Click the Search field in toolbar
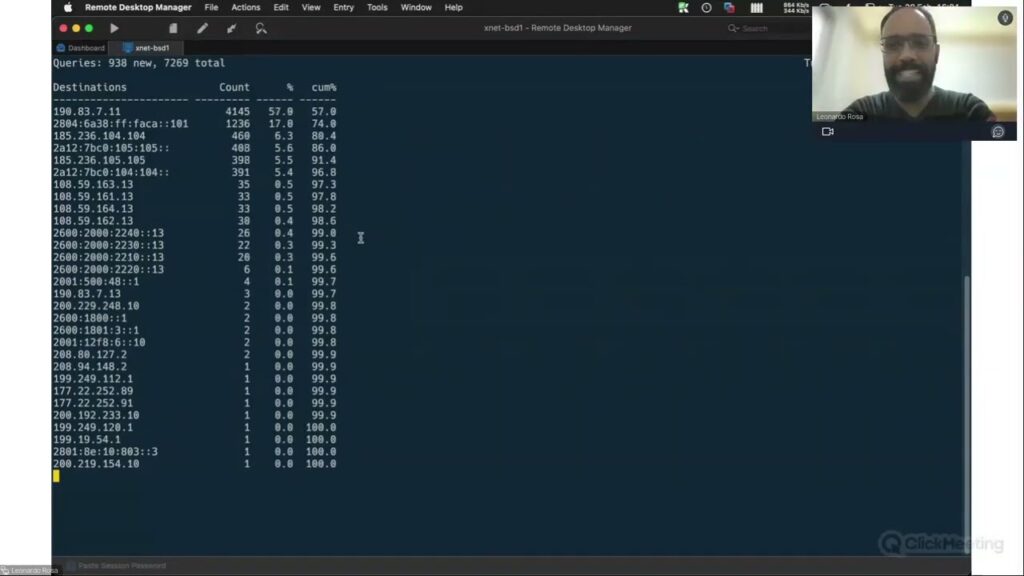 768,28
